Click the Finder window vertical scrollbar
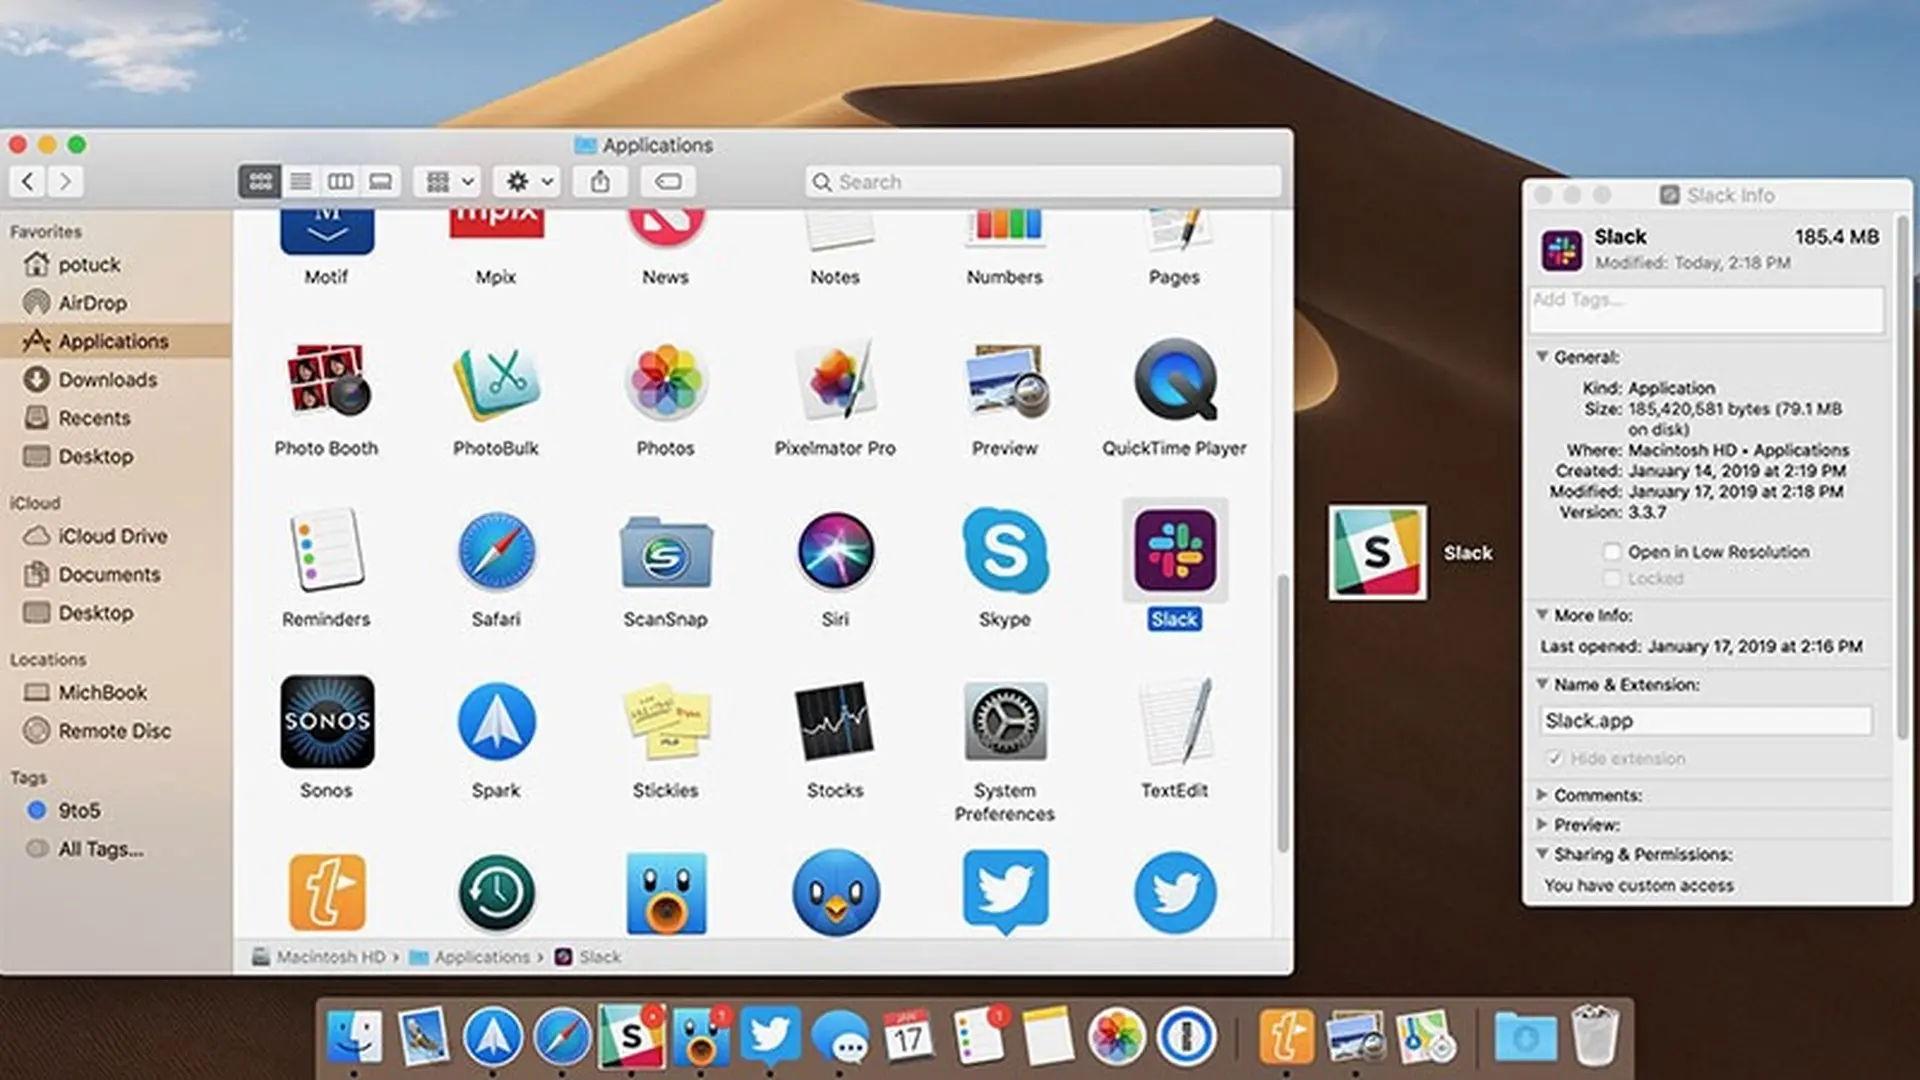Viewport: 1920px width, 1080px height. tap(1283, 713)
